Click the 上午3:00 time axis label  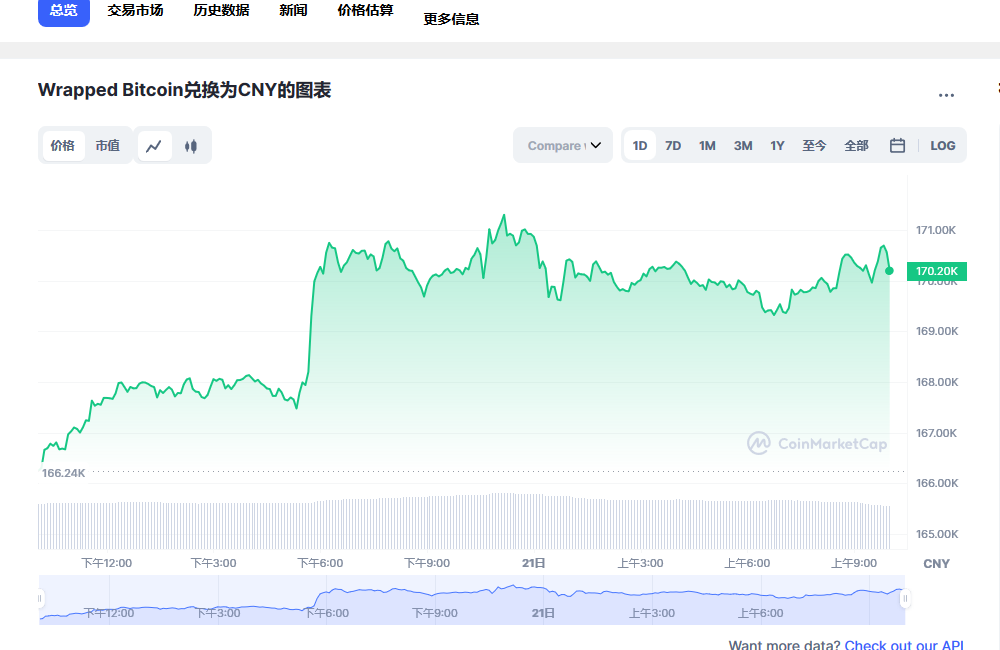coord(640,563)
